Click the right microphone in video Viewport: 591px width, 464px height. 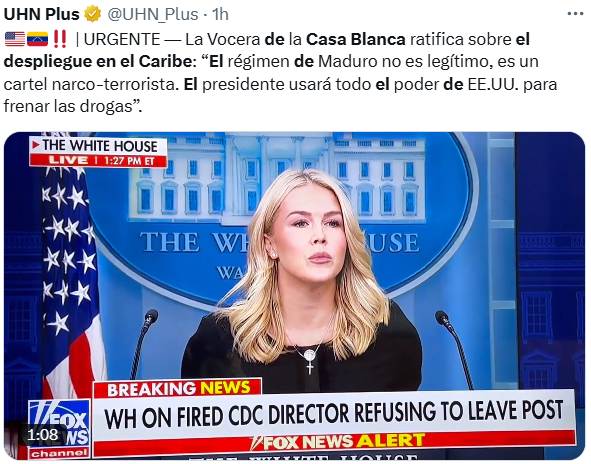click(x=454, y=349)
